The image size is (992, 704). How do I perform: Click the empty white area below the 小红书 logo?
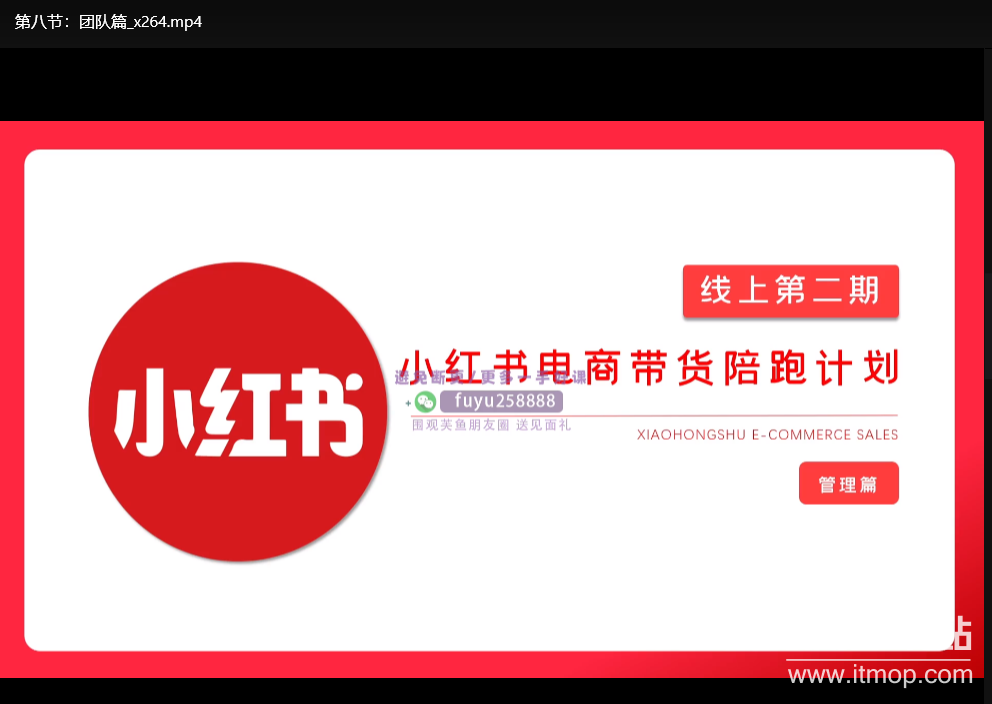[238, 605]
